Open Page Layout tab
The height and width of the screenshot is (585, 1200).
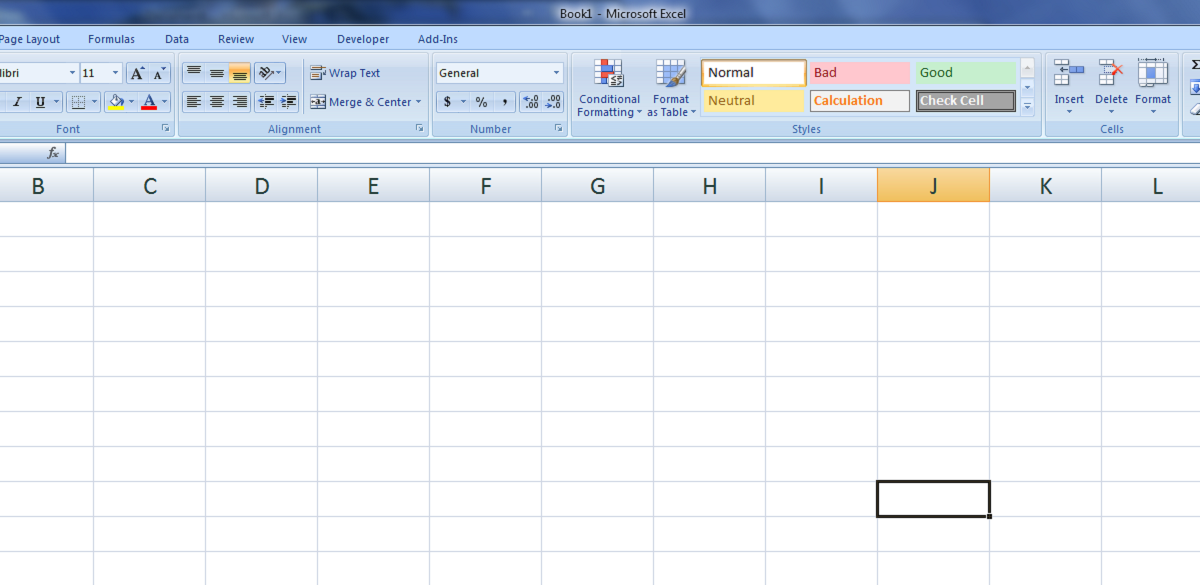tap(30, 40)
